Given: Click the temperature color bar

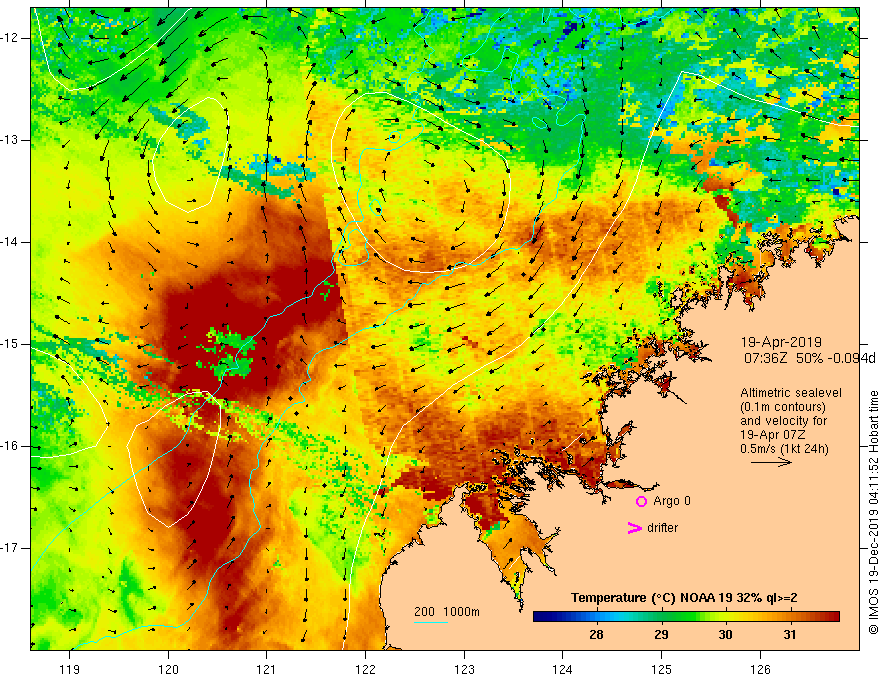Looking at the screenshot, I should [686, 617].
